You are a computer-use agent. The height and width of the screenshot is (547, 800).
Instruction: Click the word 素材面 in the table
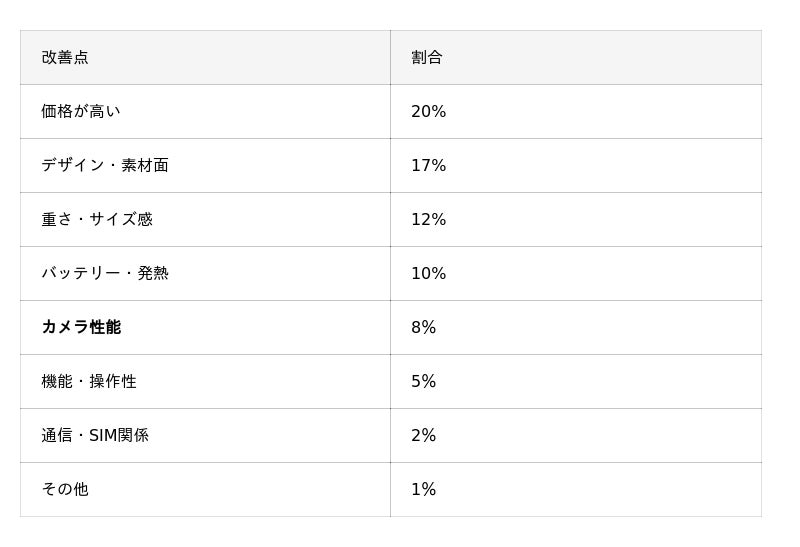145,166
